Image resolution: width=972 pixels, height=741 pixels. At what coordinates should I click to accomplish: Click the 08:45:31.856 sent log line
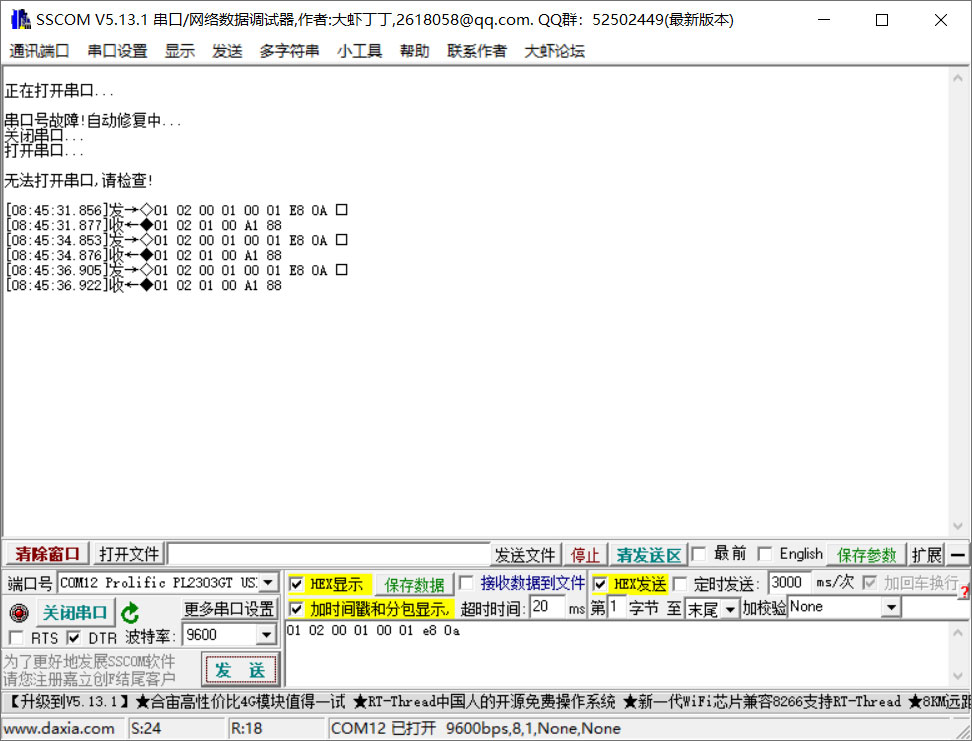(176, 210)
